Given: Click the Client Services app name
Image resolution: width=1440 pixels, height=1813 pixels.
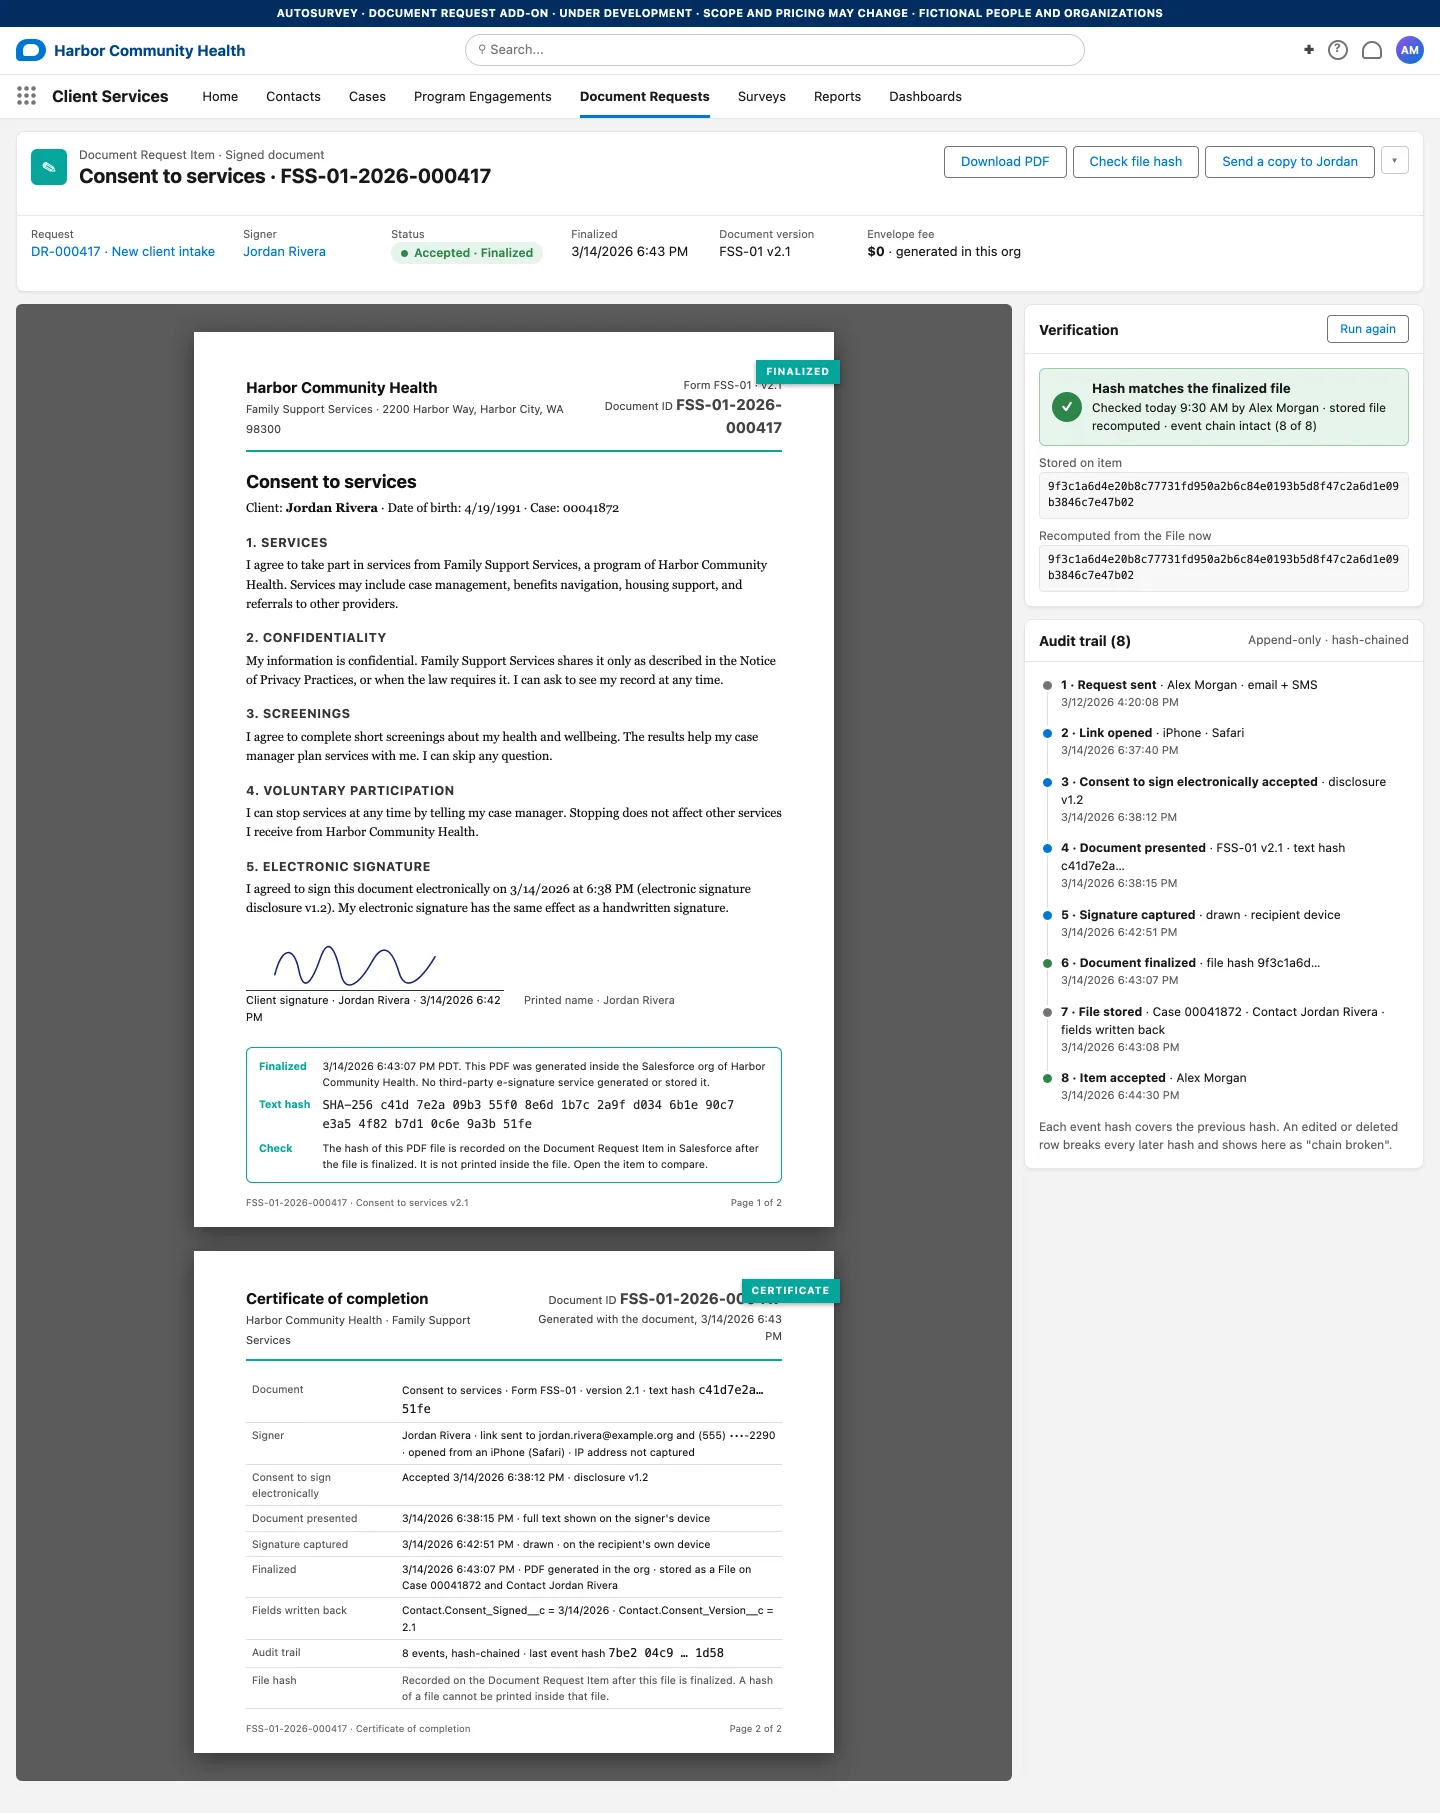Looking at the screenshot, I should point(110,96).
